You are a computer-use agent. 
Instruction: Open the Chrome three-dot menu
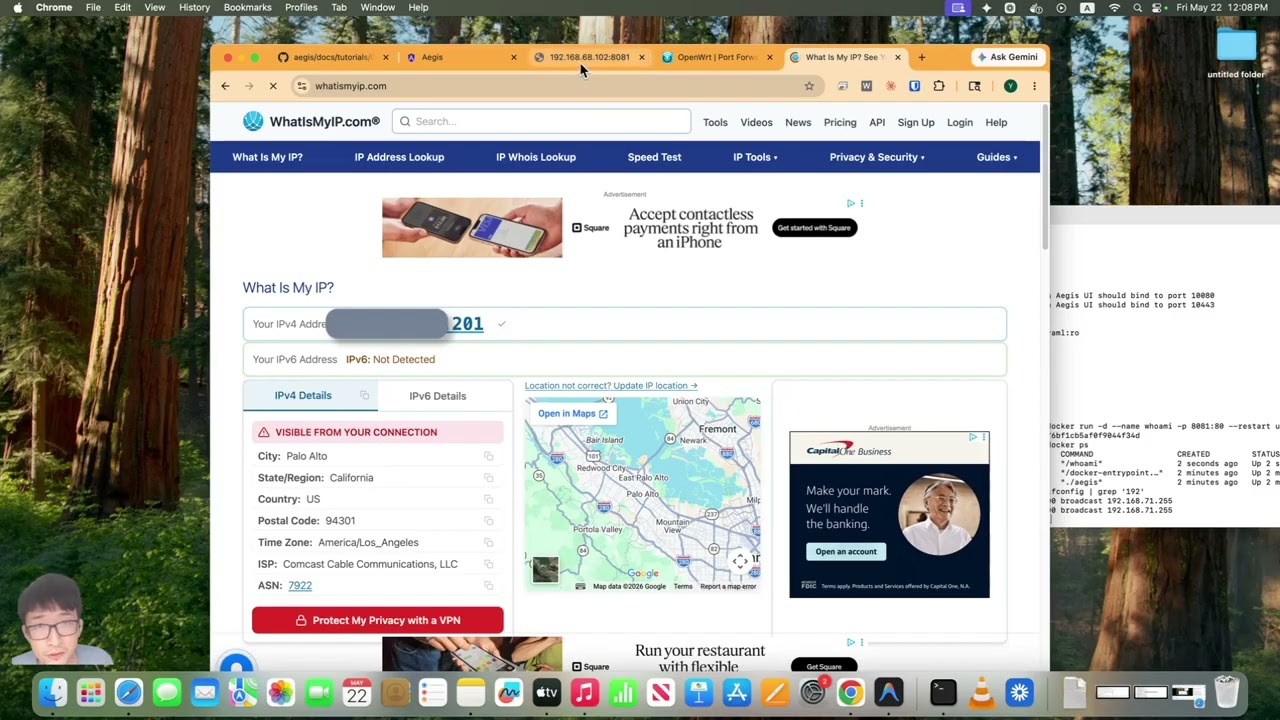point(1034,86)
